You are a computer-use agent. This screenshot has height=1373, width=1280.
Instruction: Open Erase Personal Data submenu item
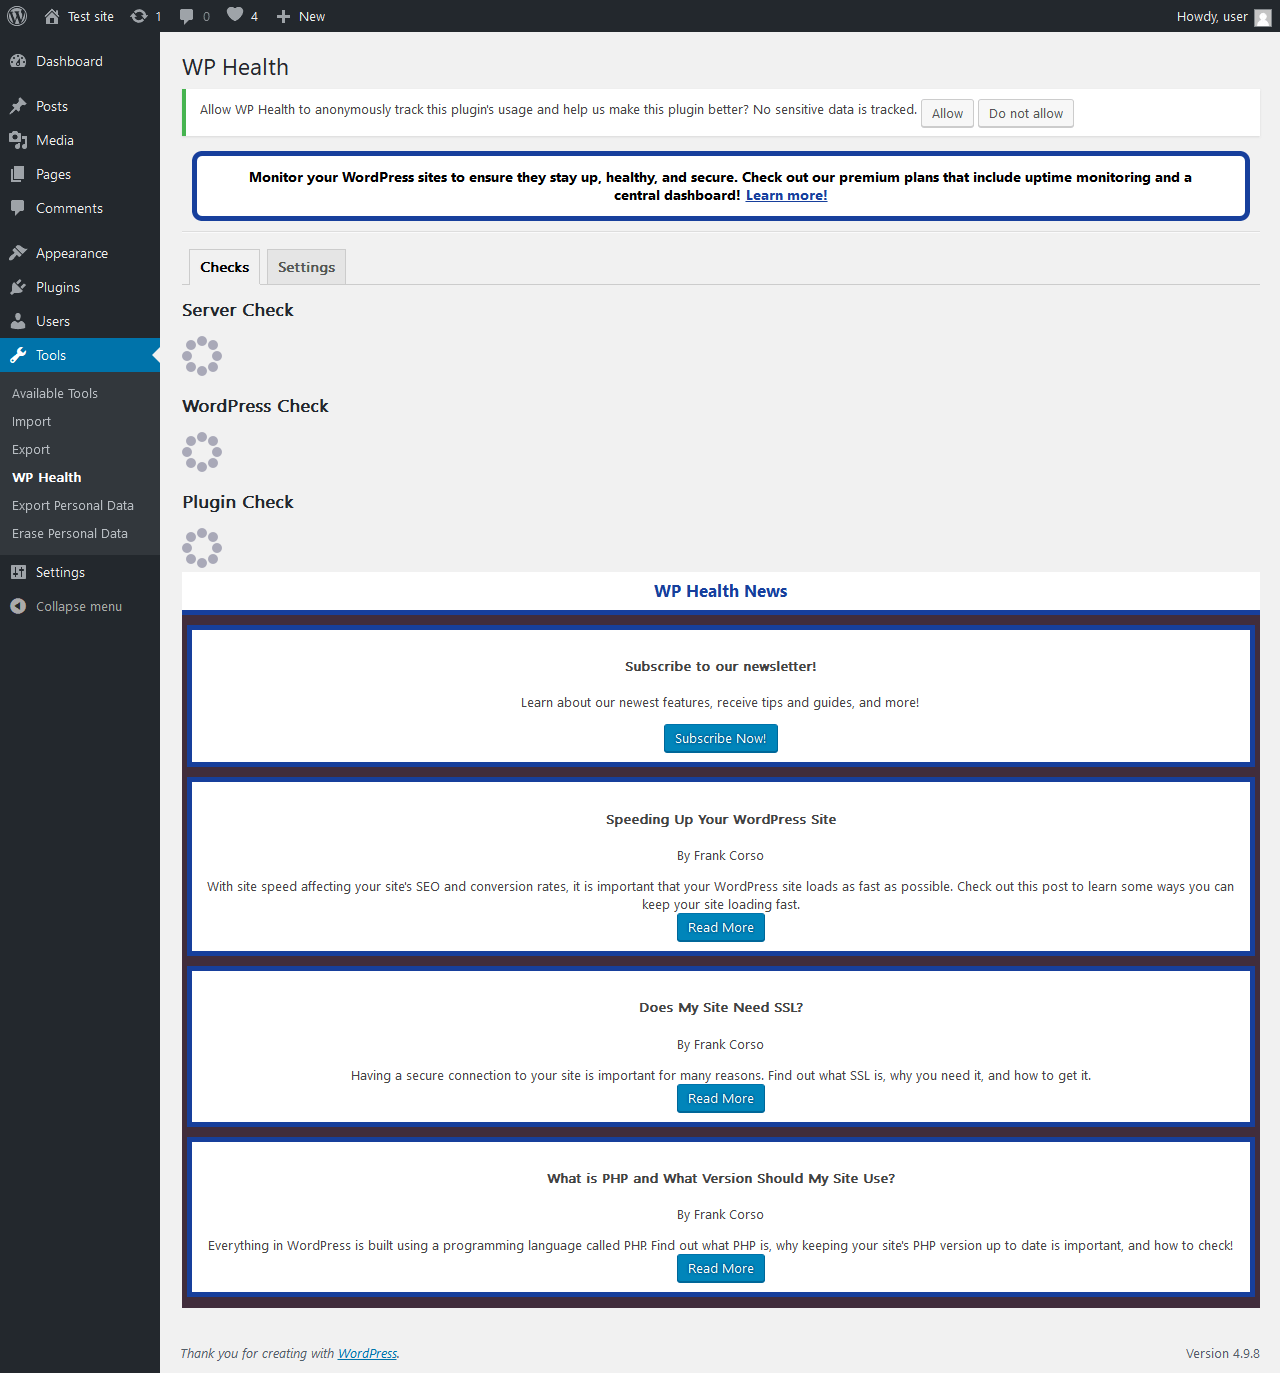pyautogui.click(x=70, y=533)
